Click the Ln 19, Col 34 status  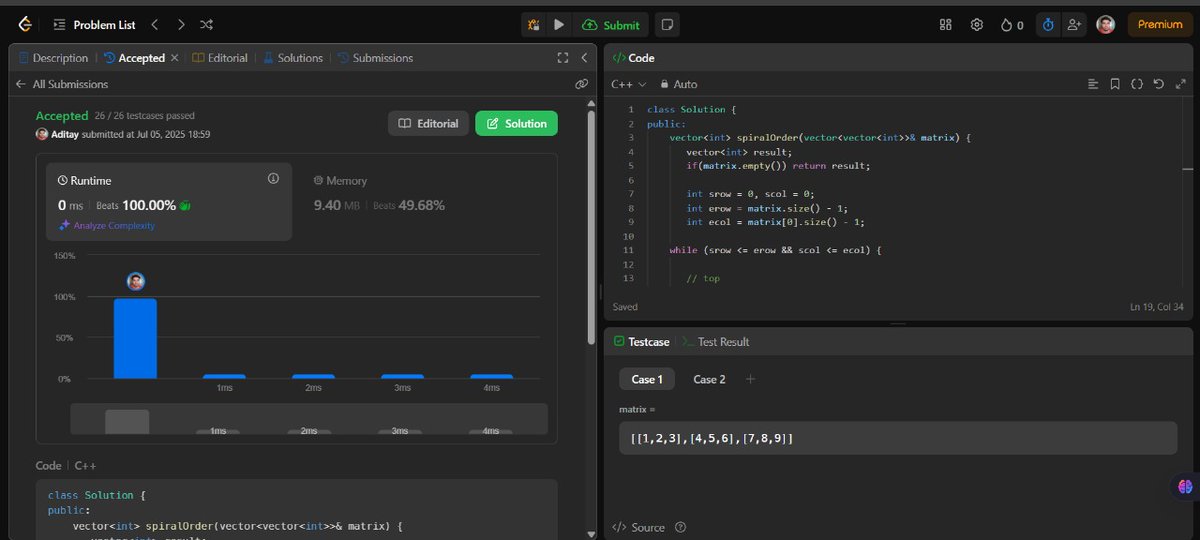pos(1156,307)
